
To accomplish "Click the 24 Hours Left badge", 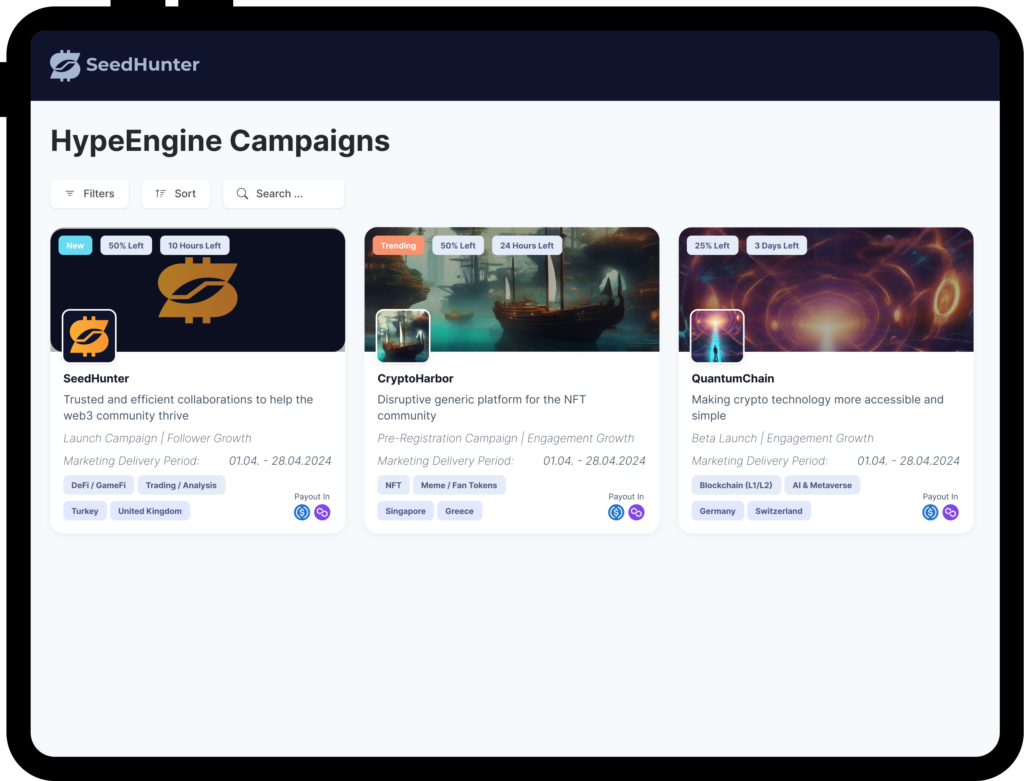I will (526, 246).
